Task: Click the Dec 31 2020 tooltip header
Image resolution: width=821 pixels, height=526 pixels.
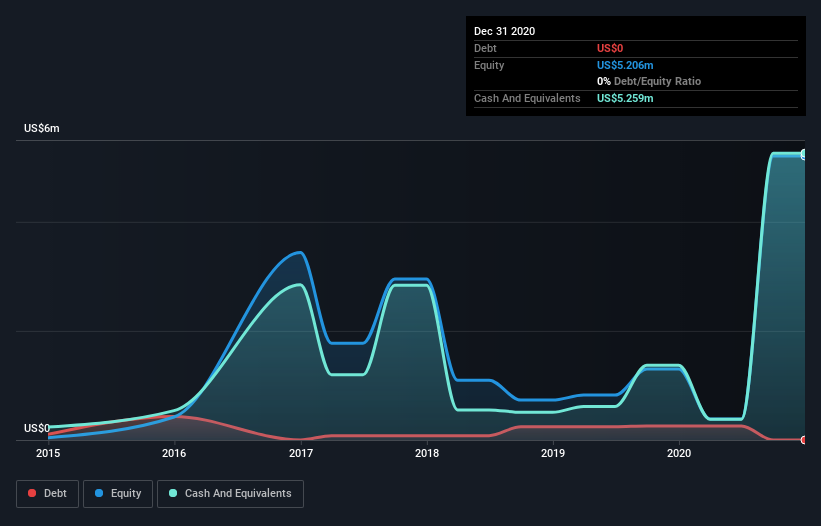Action: point(504,31)
